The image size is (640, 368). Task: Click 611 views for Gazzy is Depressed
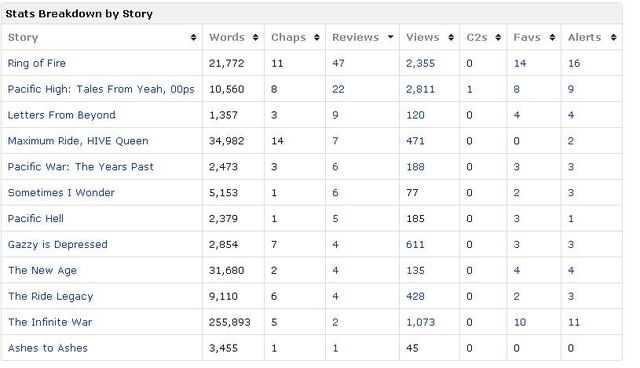(x=415, y=244)
